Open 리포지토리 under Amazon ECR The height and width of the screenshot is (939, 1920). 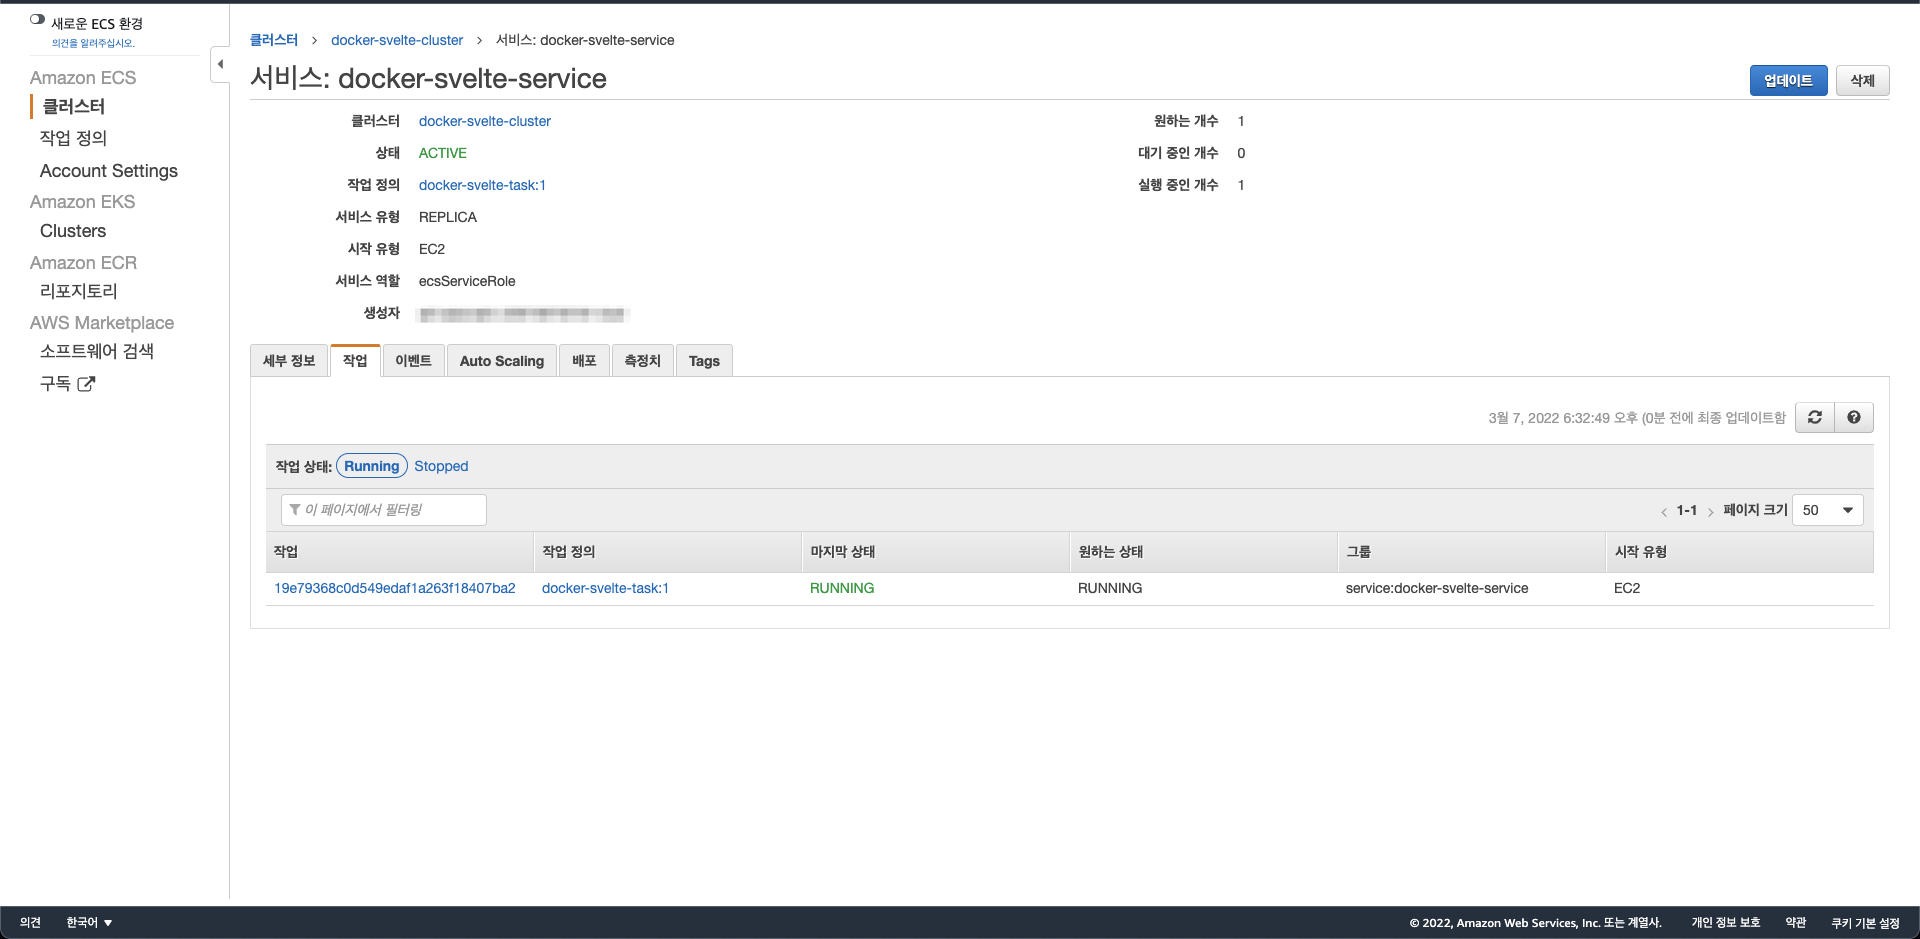79,291
